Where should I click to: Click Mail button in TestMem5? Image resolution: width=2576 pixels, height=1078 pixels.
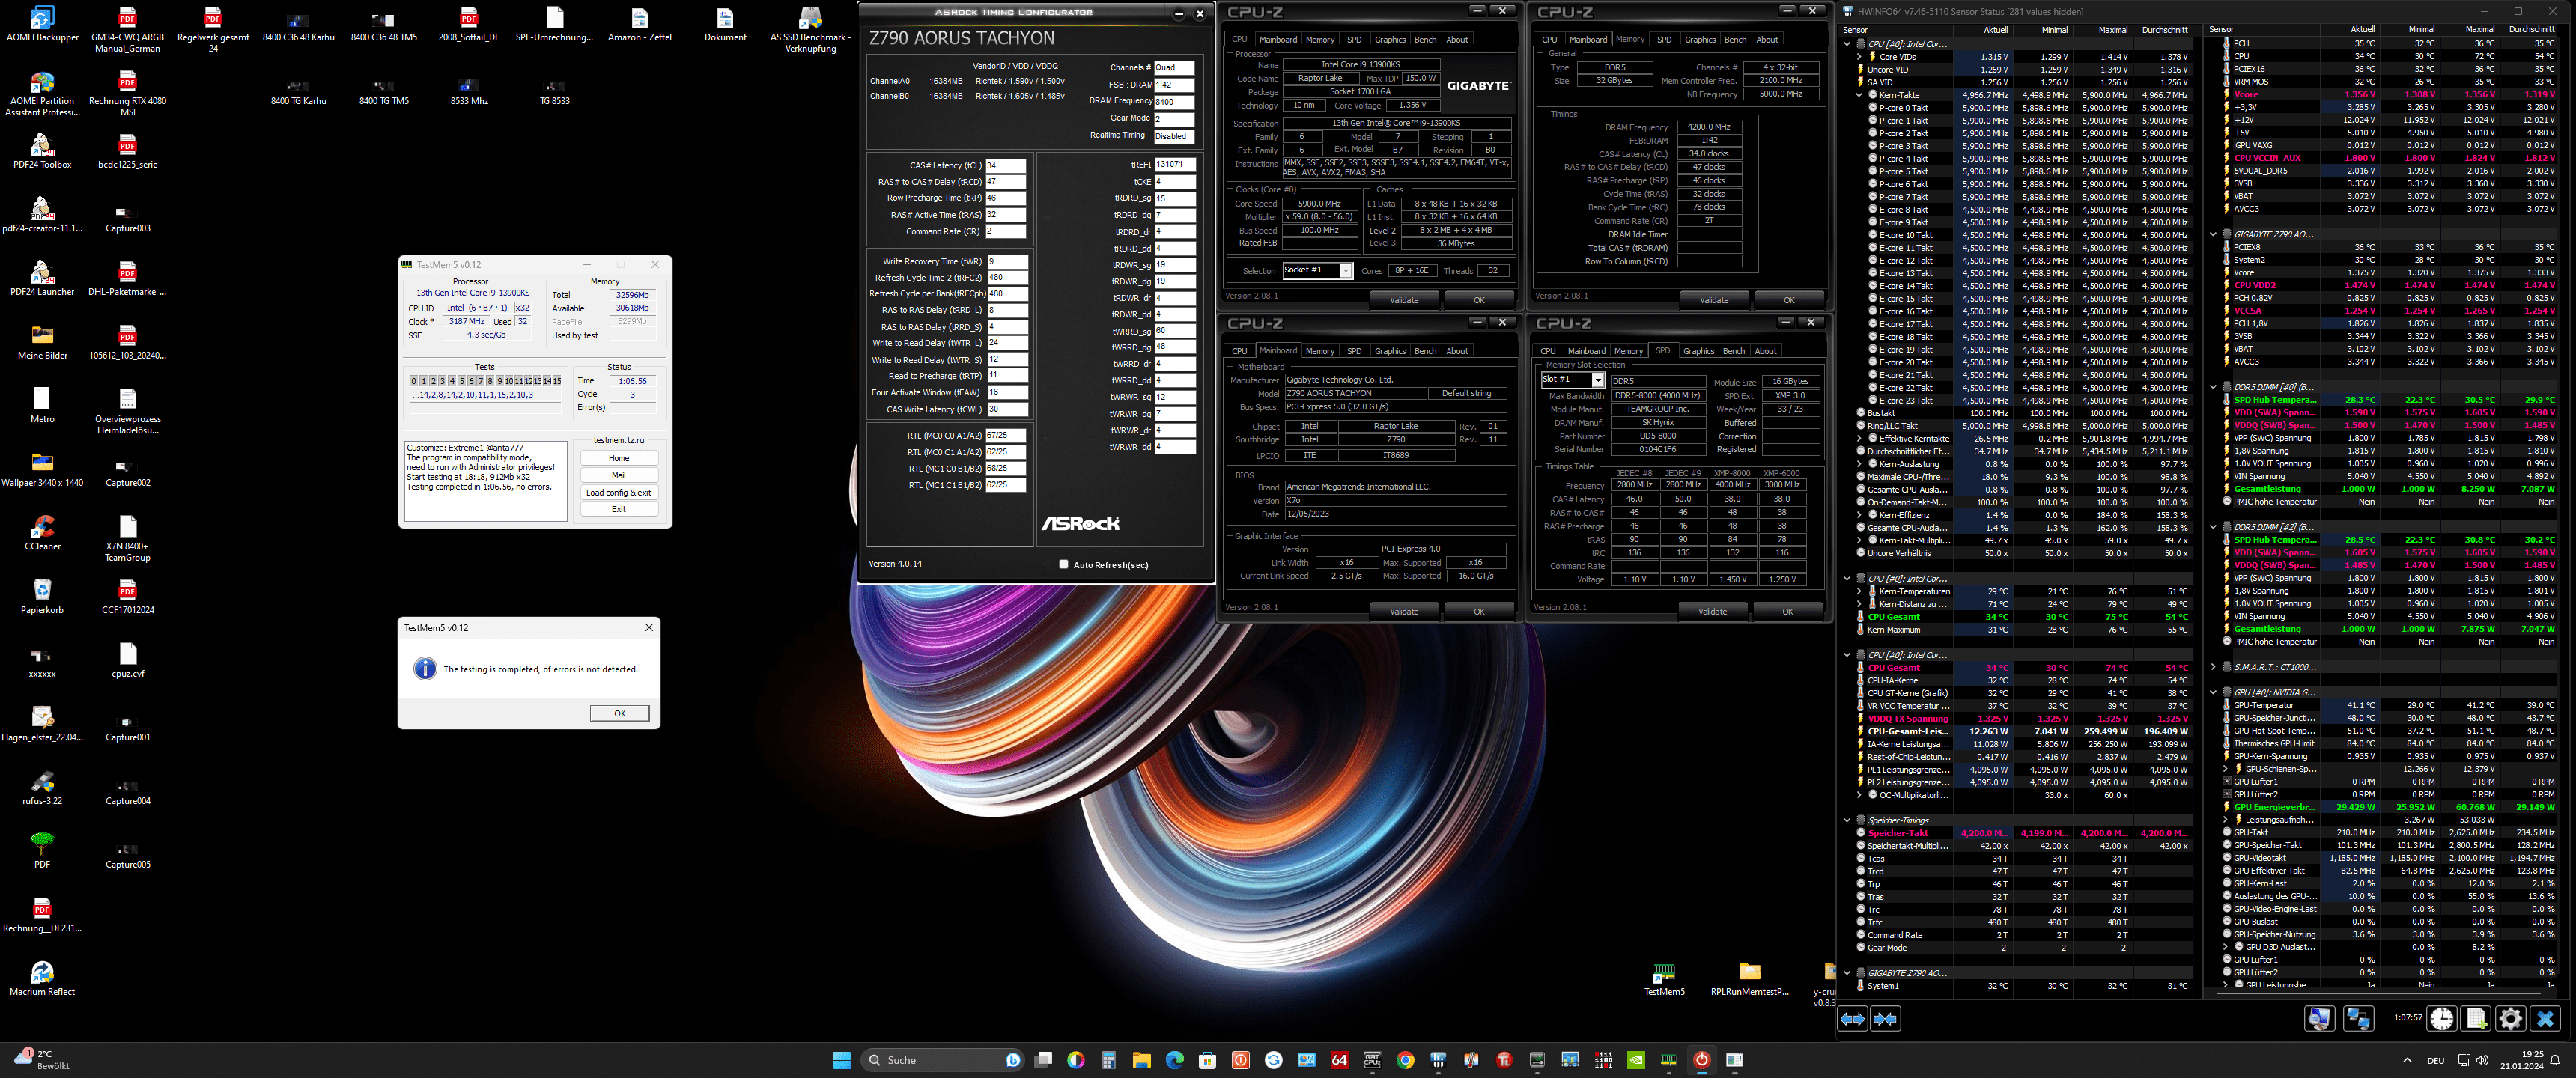click(619, 475)
